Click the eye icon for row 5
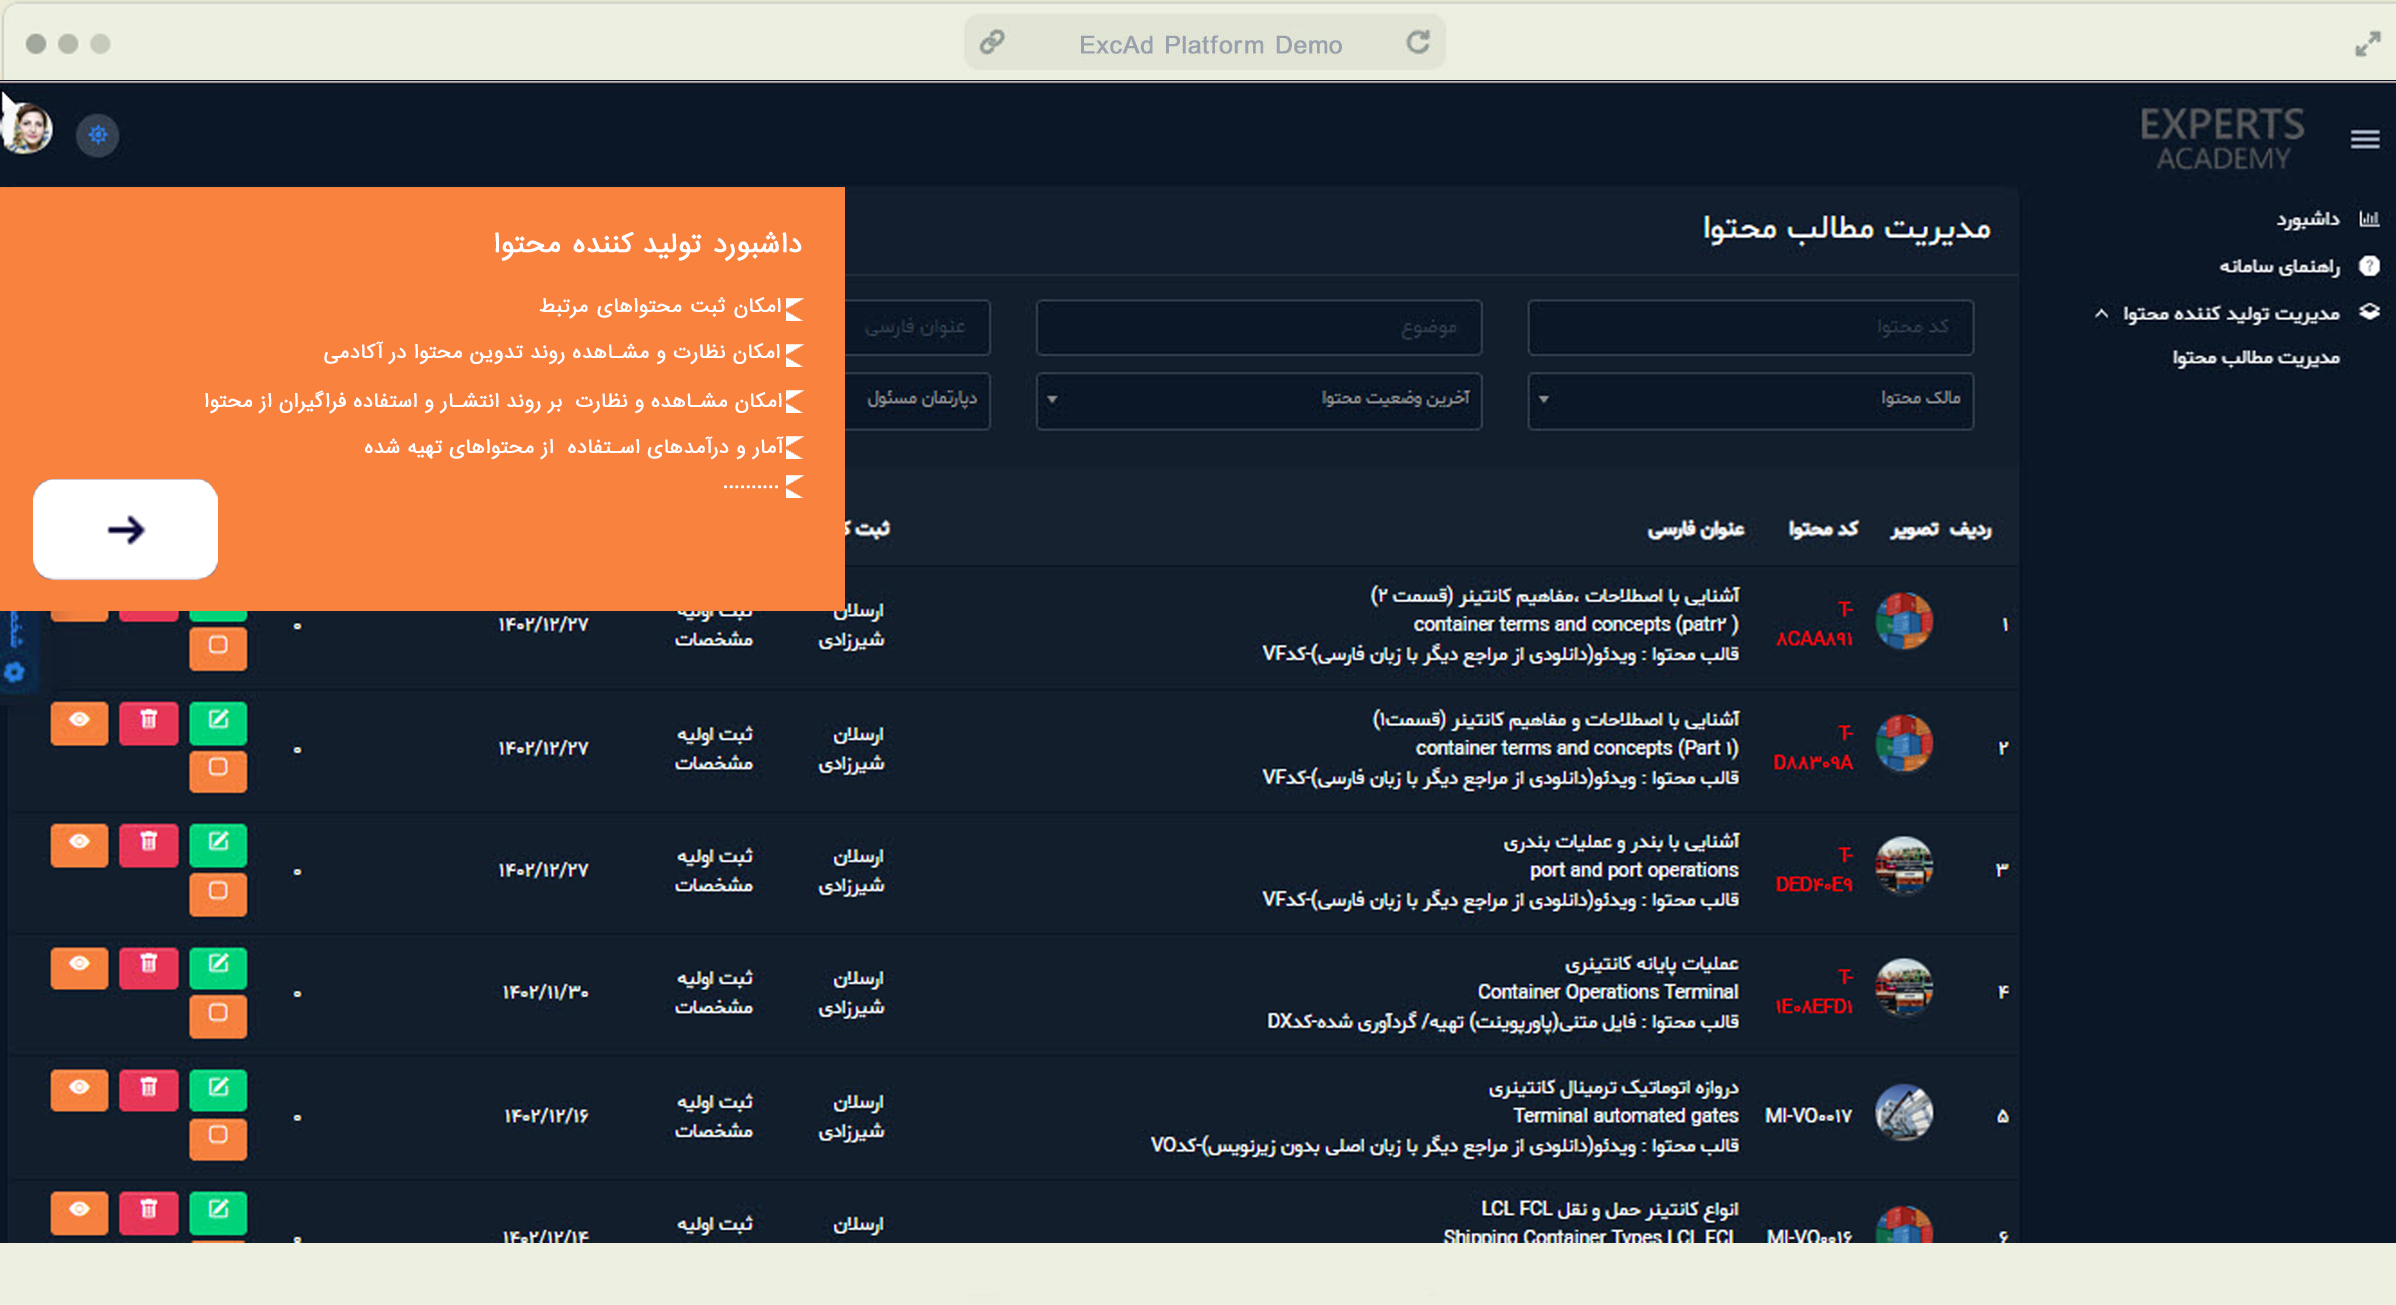 (x=79, y=1088)
